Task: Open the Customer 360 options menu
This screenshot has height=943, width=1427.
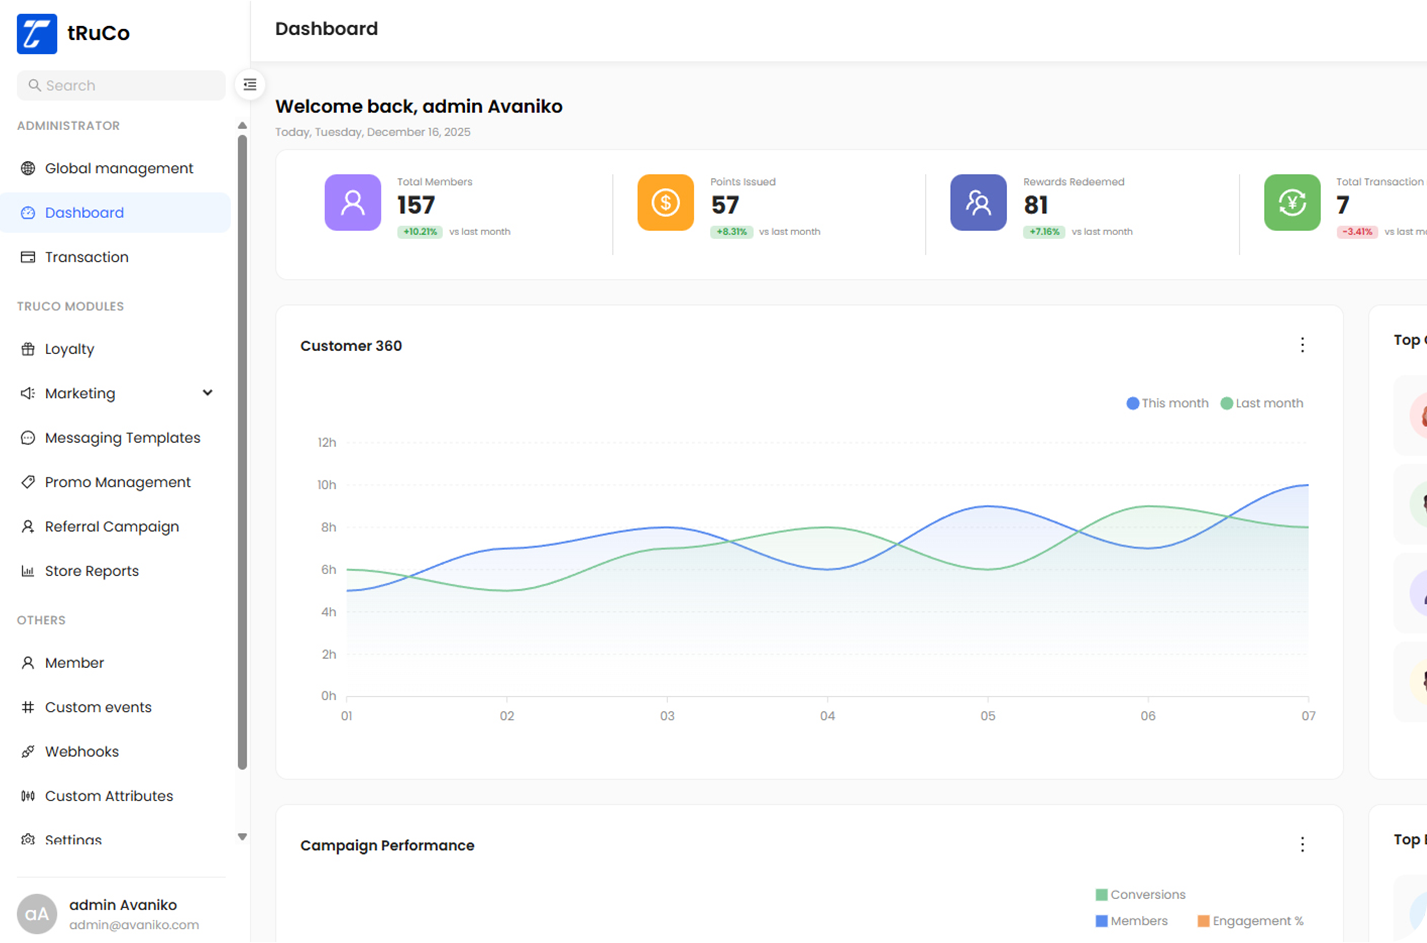Action: (1302, 345)
